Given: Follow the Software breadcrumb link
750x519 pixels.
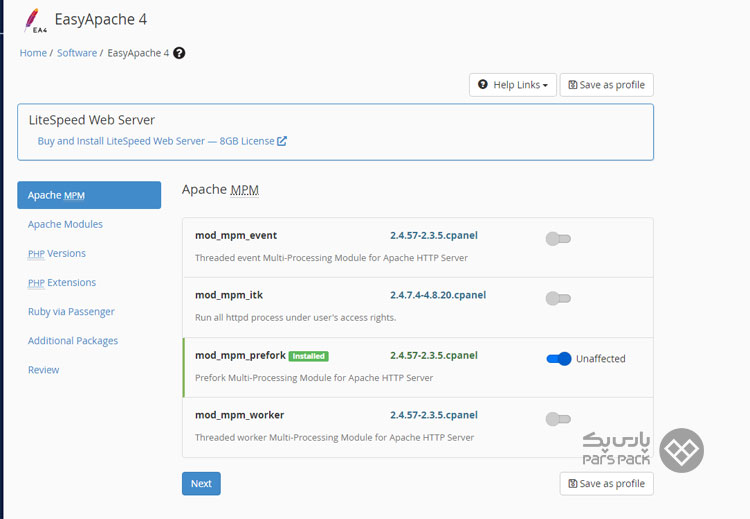Looking at the screenshot, I should click(x=77, y=53).
